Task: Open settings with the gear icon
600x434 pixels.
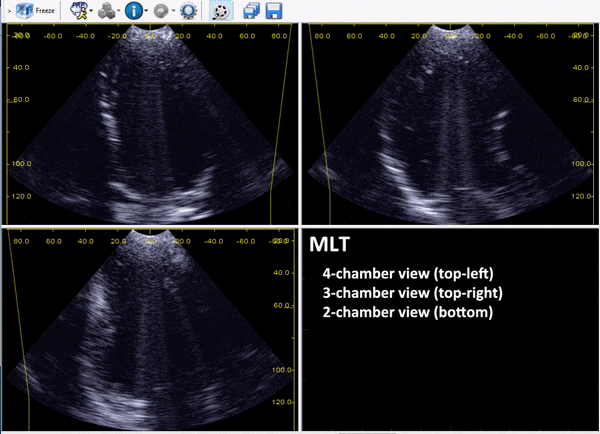Action: point(190,12)
